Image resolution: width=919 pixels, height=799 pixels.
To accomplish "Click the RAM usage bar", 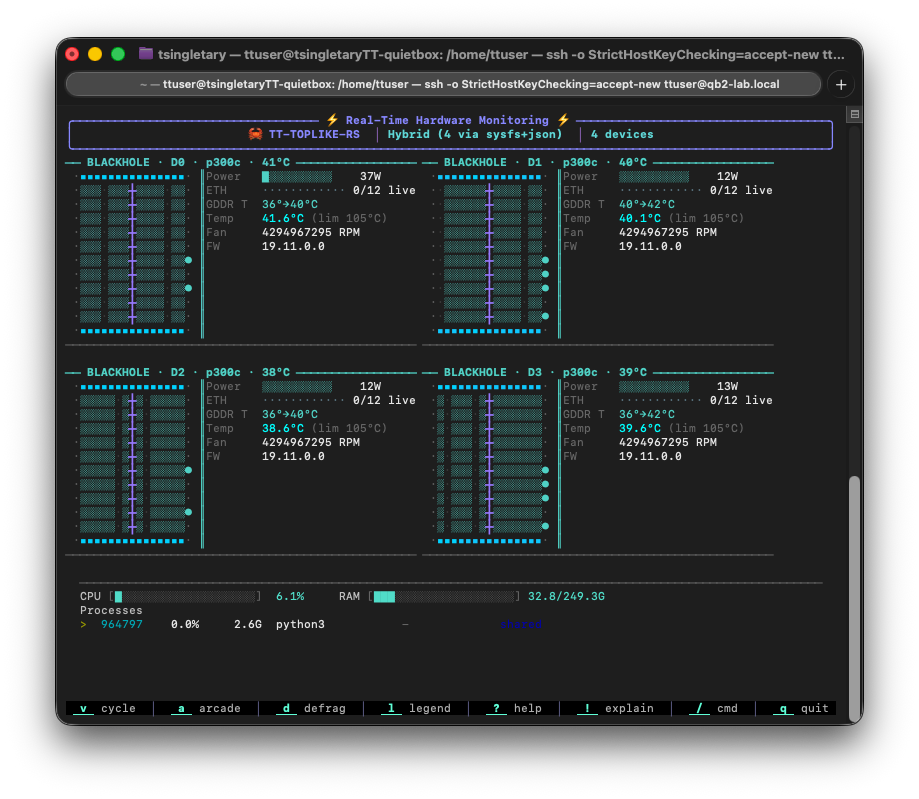I will click(444, 596).
